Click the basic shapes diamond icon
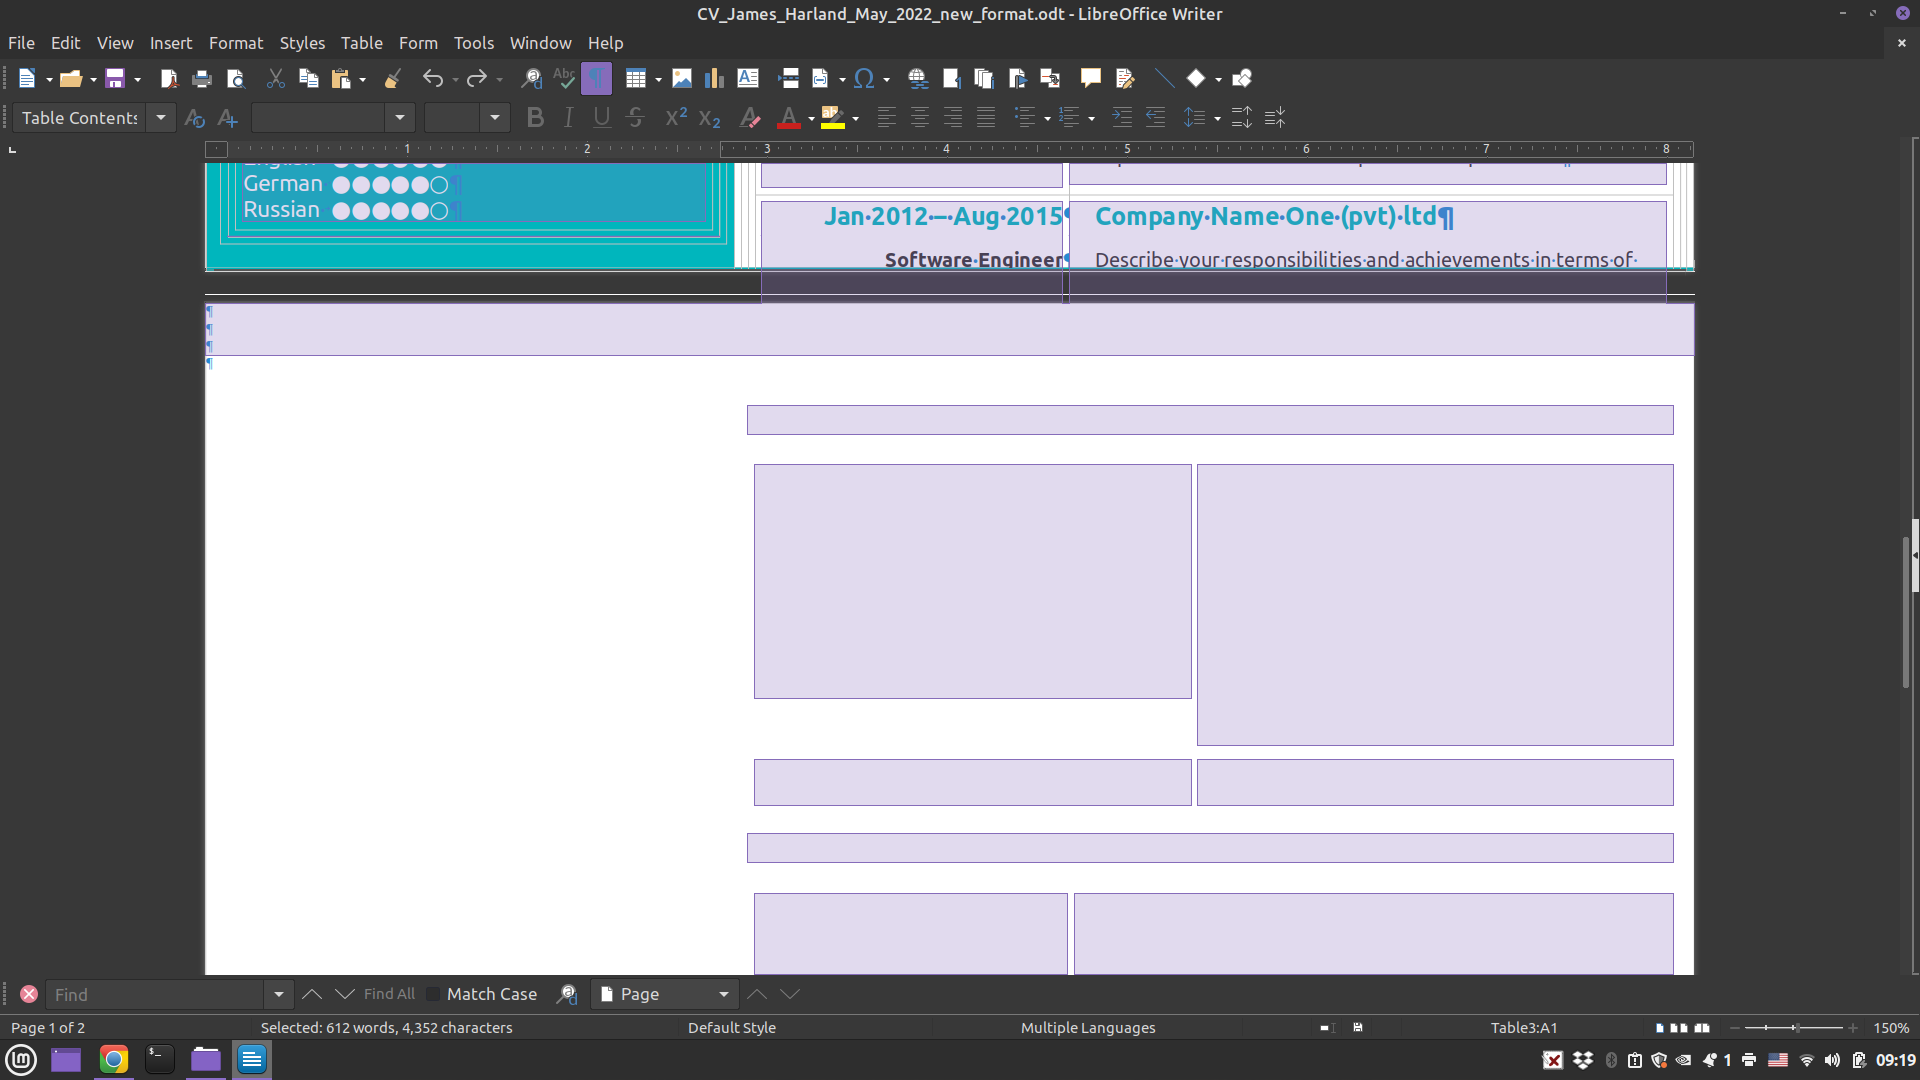The image size is (1920, 1080). click(x=1196, y=78)
